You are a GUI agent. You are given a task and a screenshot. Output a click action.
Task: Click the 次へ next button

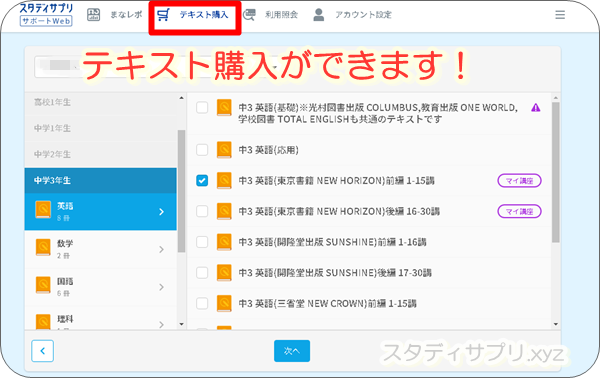click(x=292, y=351)
